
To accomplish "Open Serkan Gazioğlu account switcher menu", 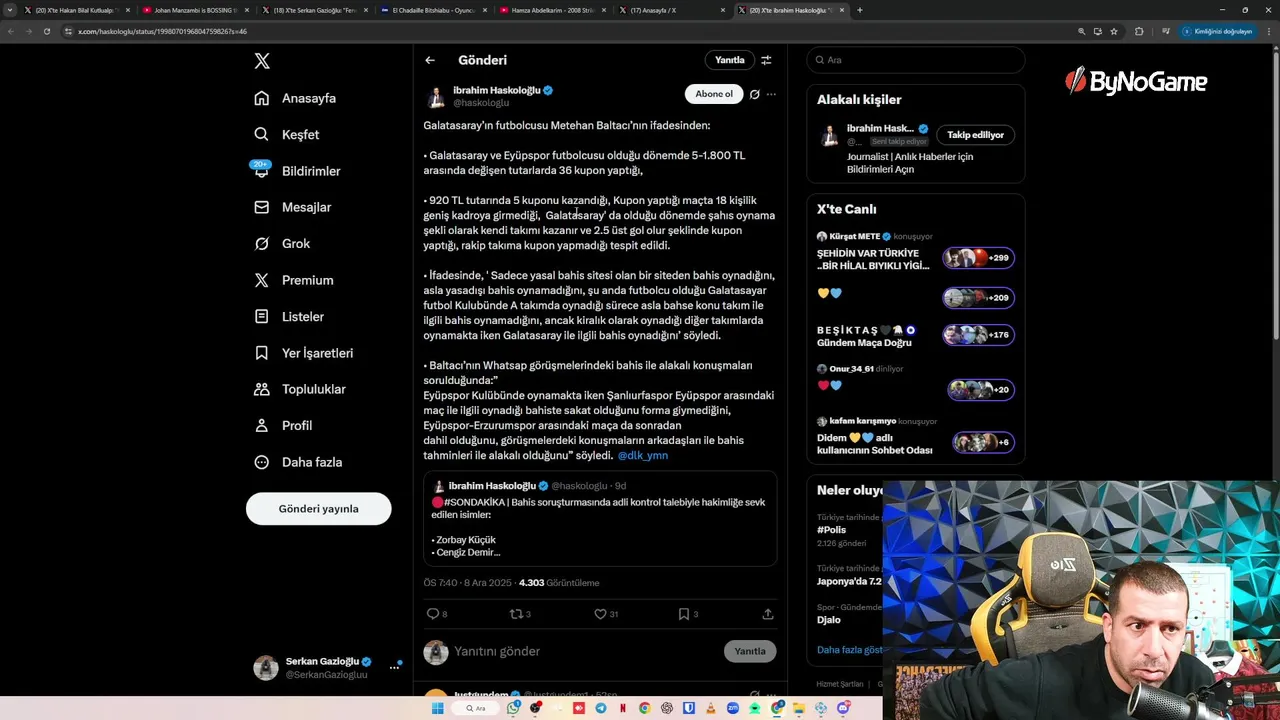I will (327, 667).
